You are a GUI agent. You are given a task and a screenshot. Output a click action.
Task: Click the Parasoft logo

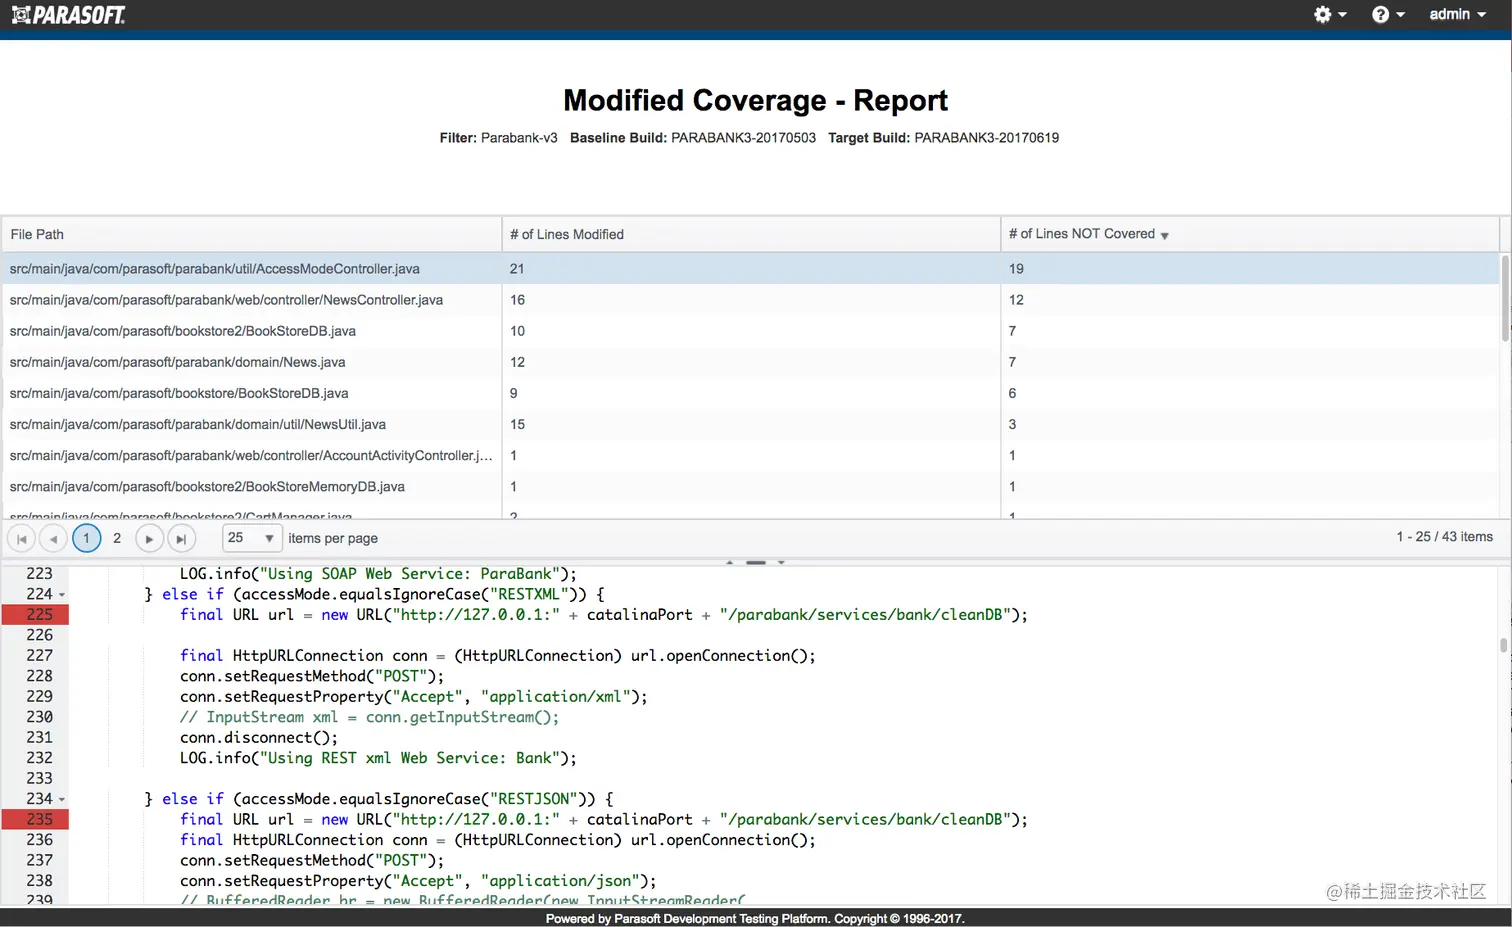(68, 15)
